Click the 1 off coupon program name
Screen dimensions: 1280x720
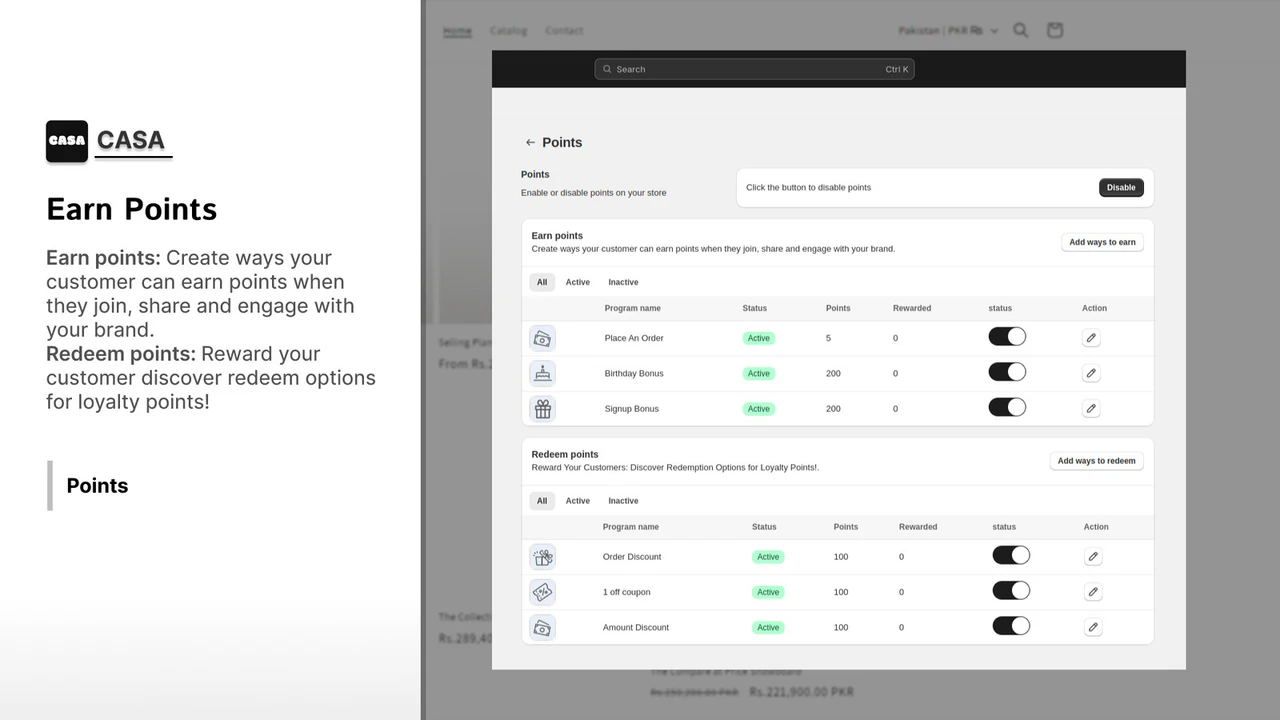click(626, 592)
